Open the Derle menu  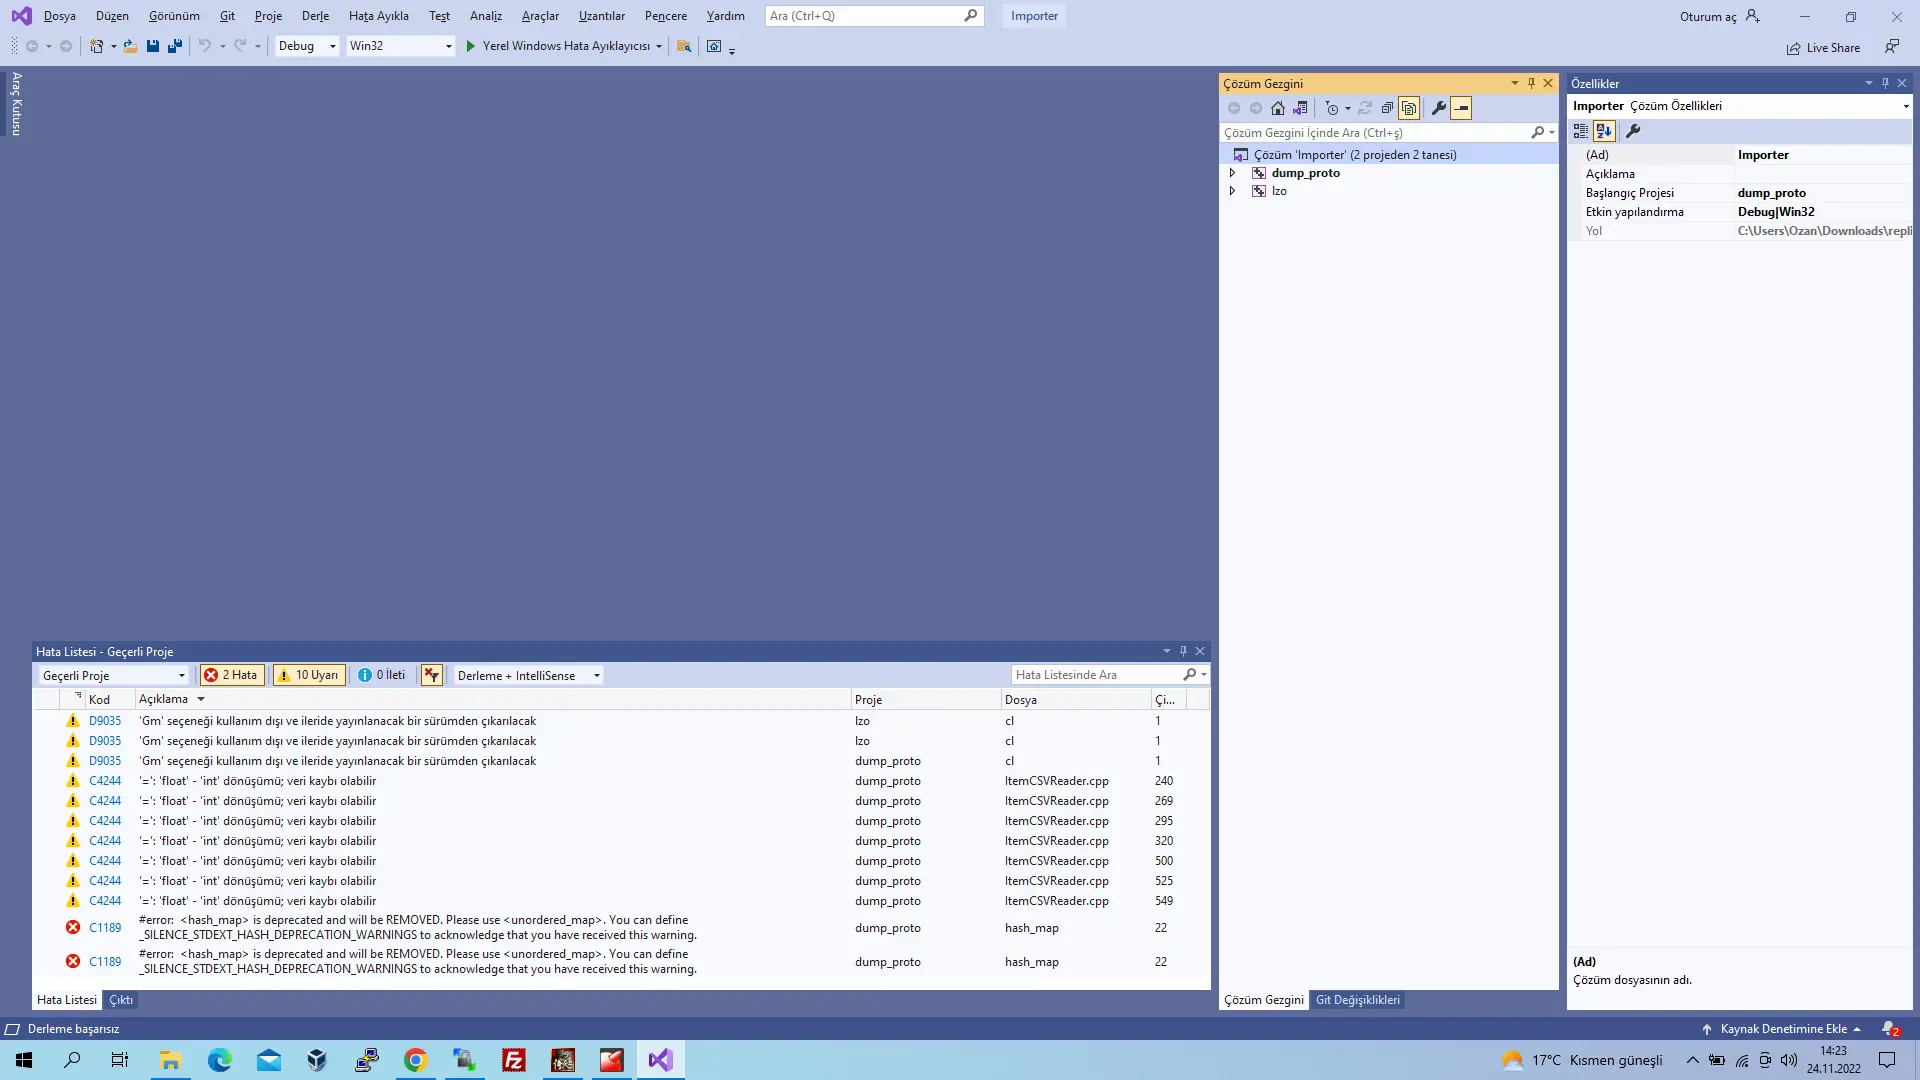pyautogui.click(x=315, y=16)
